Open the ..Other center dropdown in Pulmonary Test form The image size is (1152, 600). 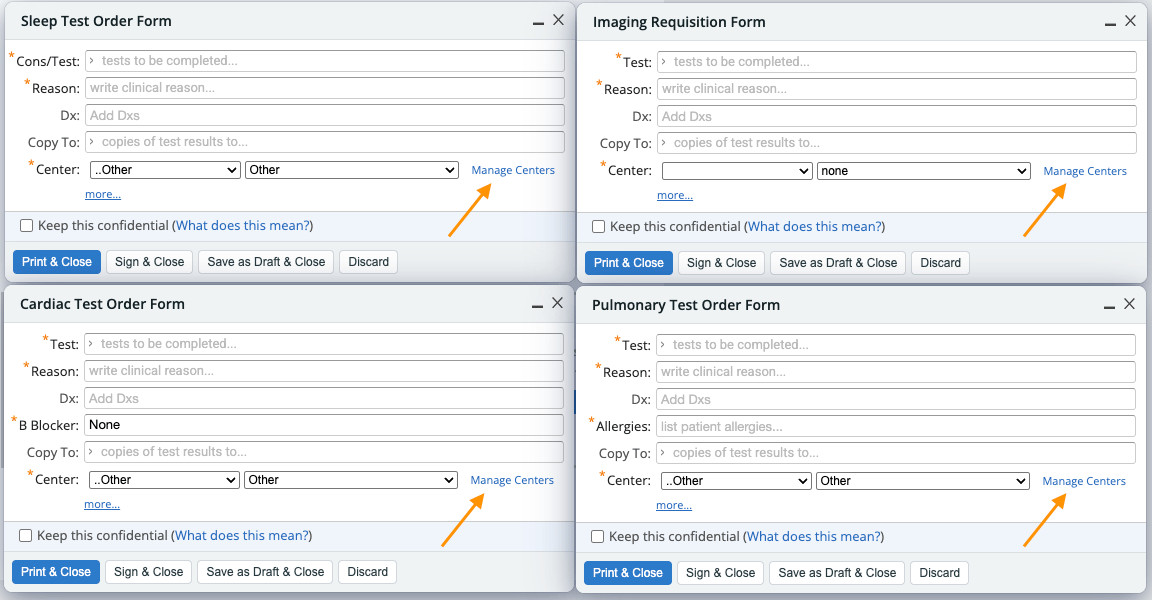pos(736,481)
